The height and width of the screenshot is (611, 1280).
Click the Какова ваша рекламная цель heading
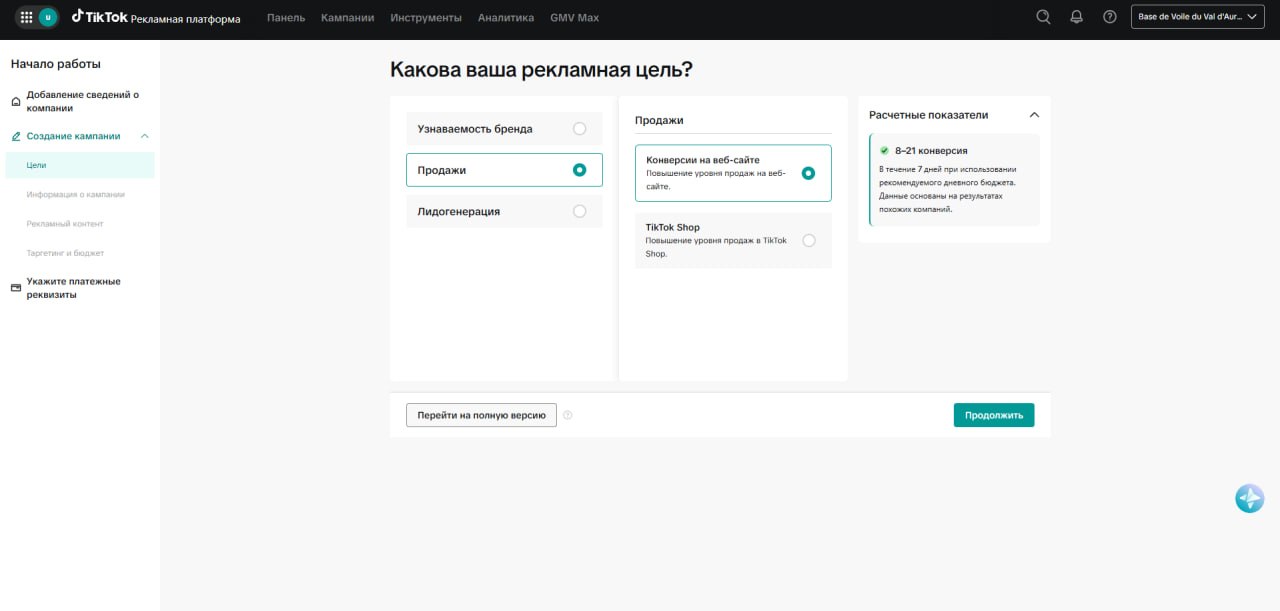[541, 70]
